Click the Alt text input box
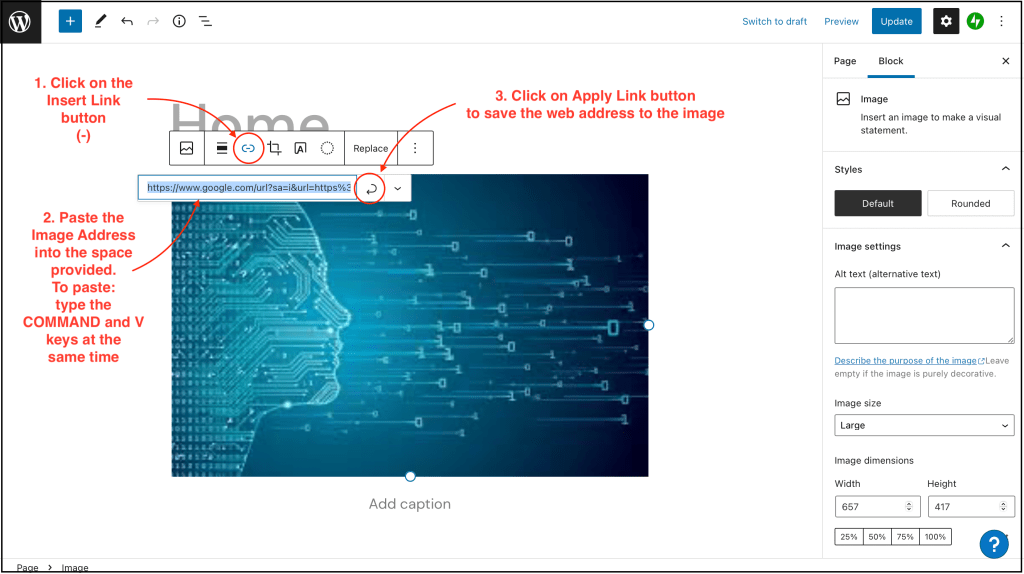Screen dimensions: 1024x574 pyautogui.click(x=924, y=315)
